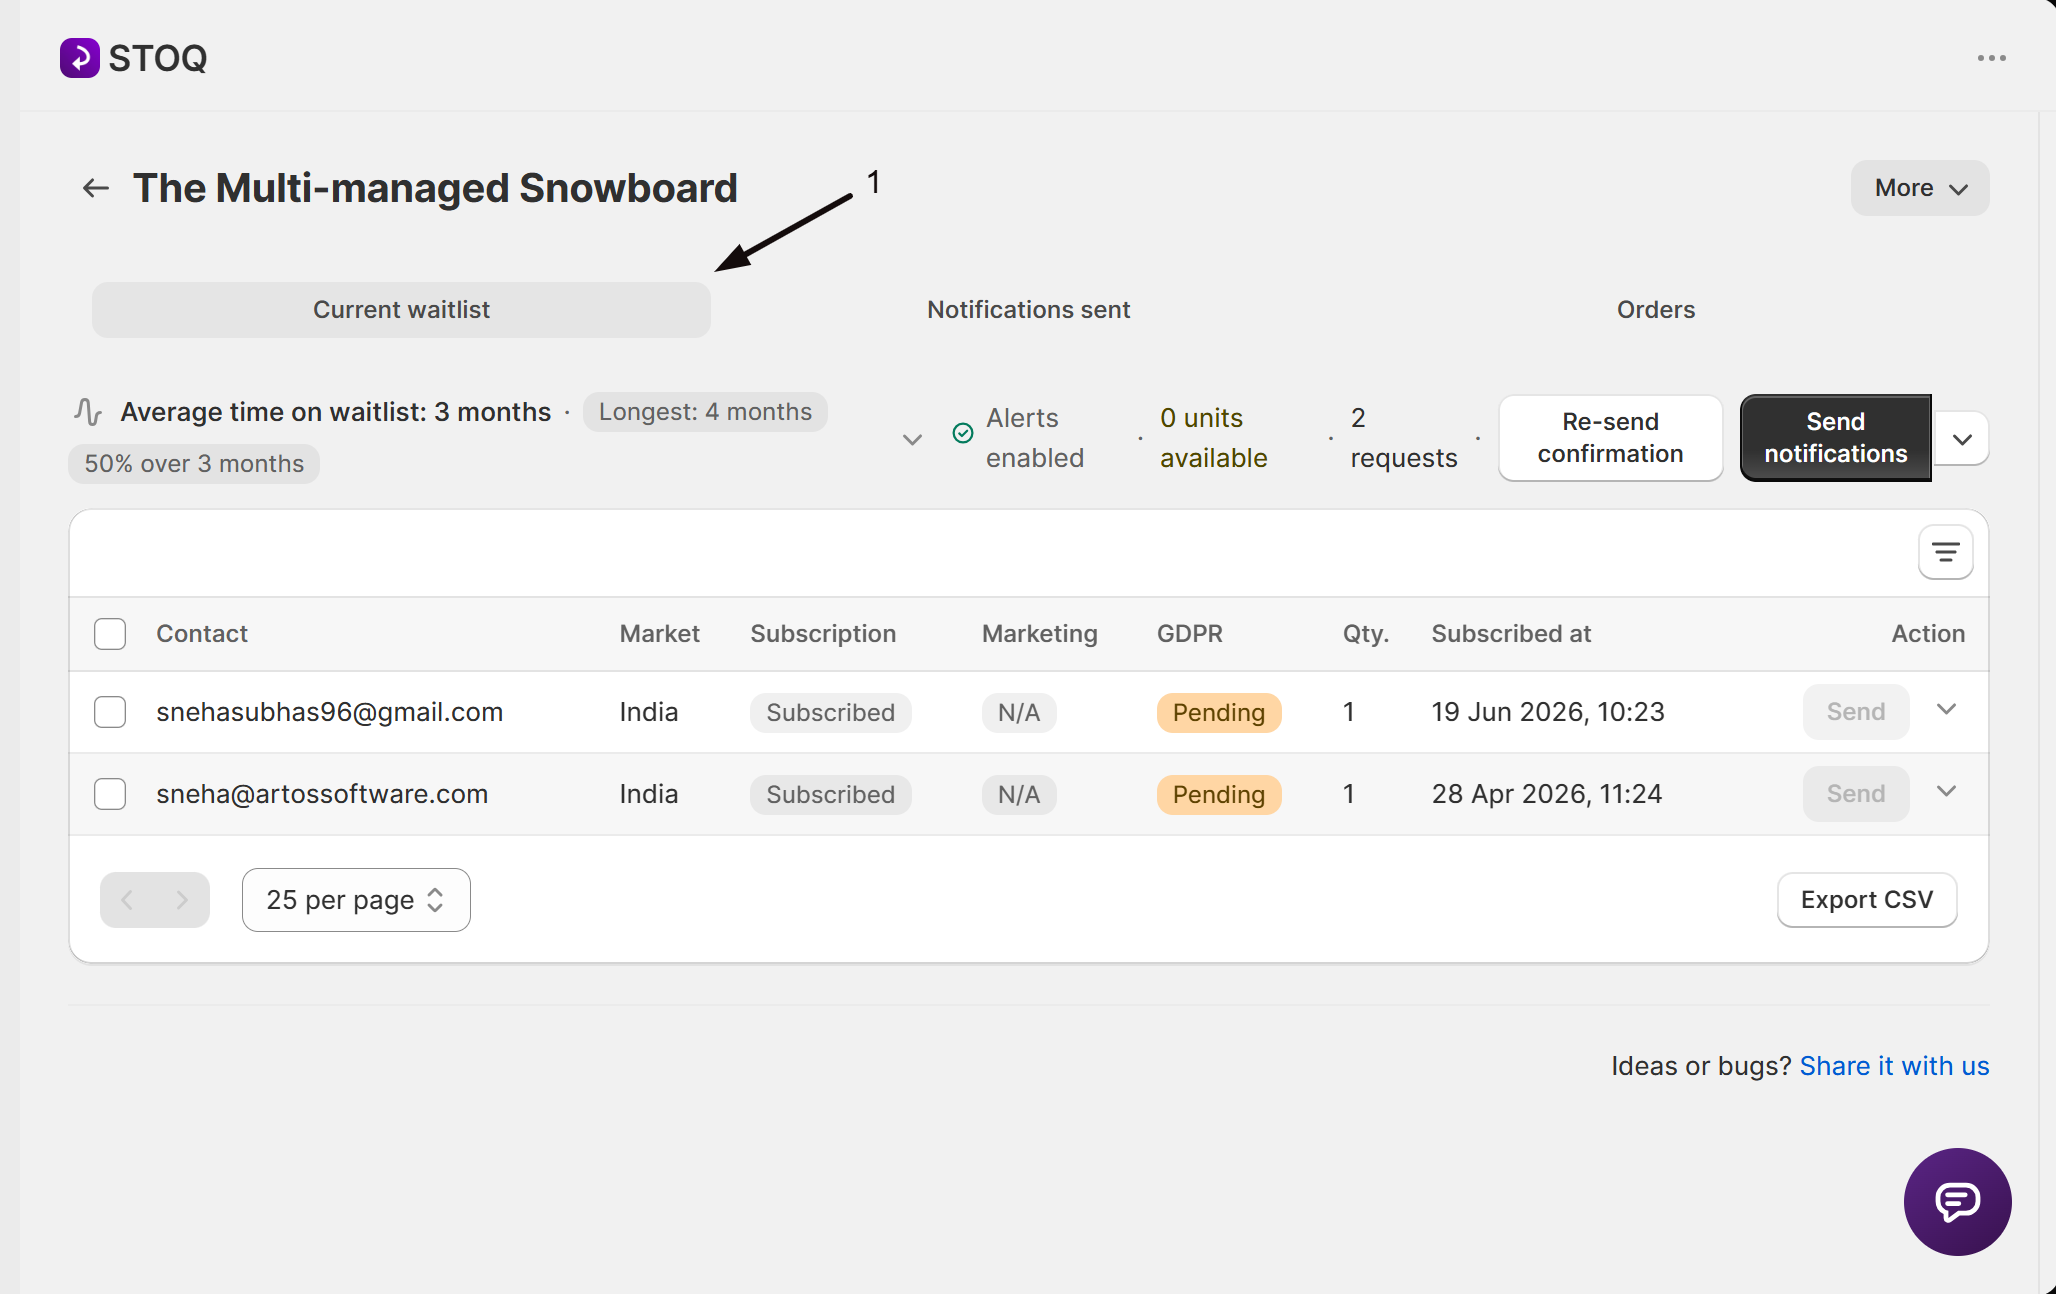Open the More dropdown
The height and width of the screenshot is (1294, 2056).
1920,188
